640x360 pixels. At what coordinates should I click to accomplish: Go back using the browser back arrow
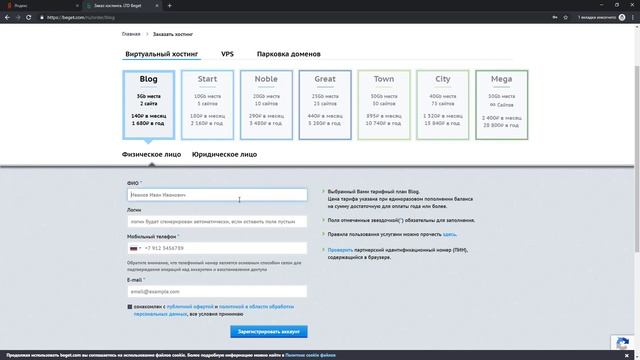tap(7, 18)
